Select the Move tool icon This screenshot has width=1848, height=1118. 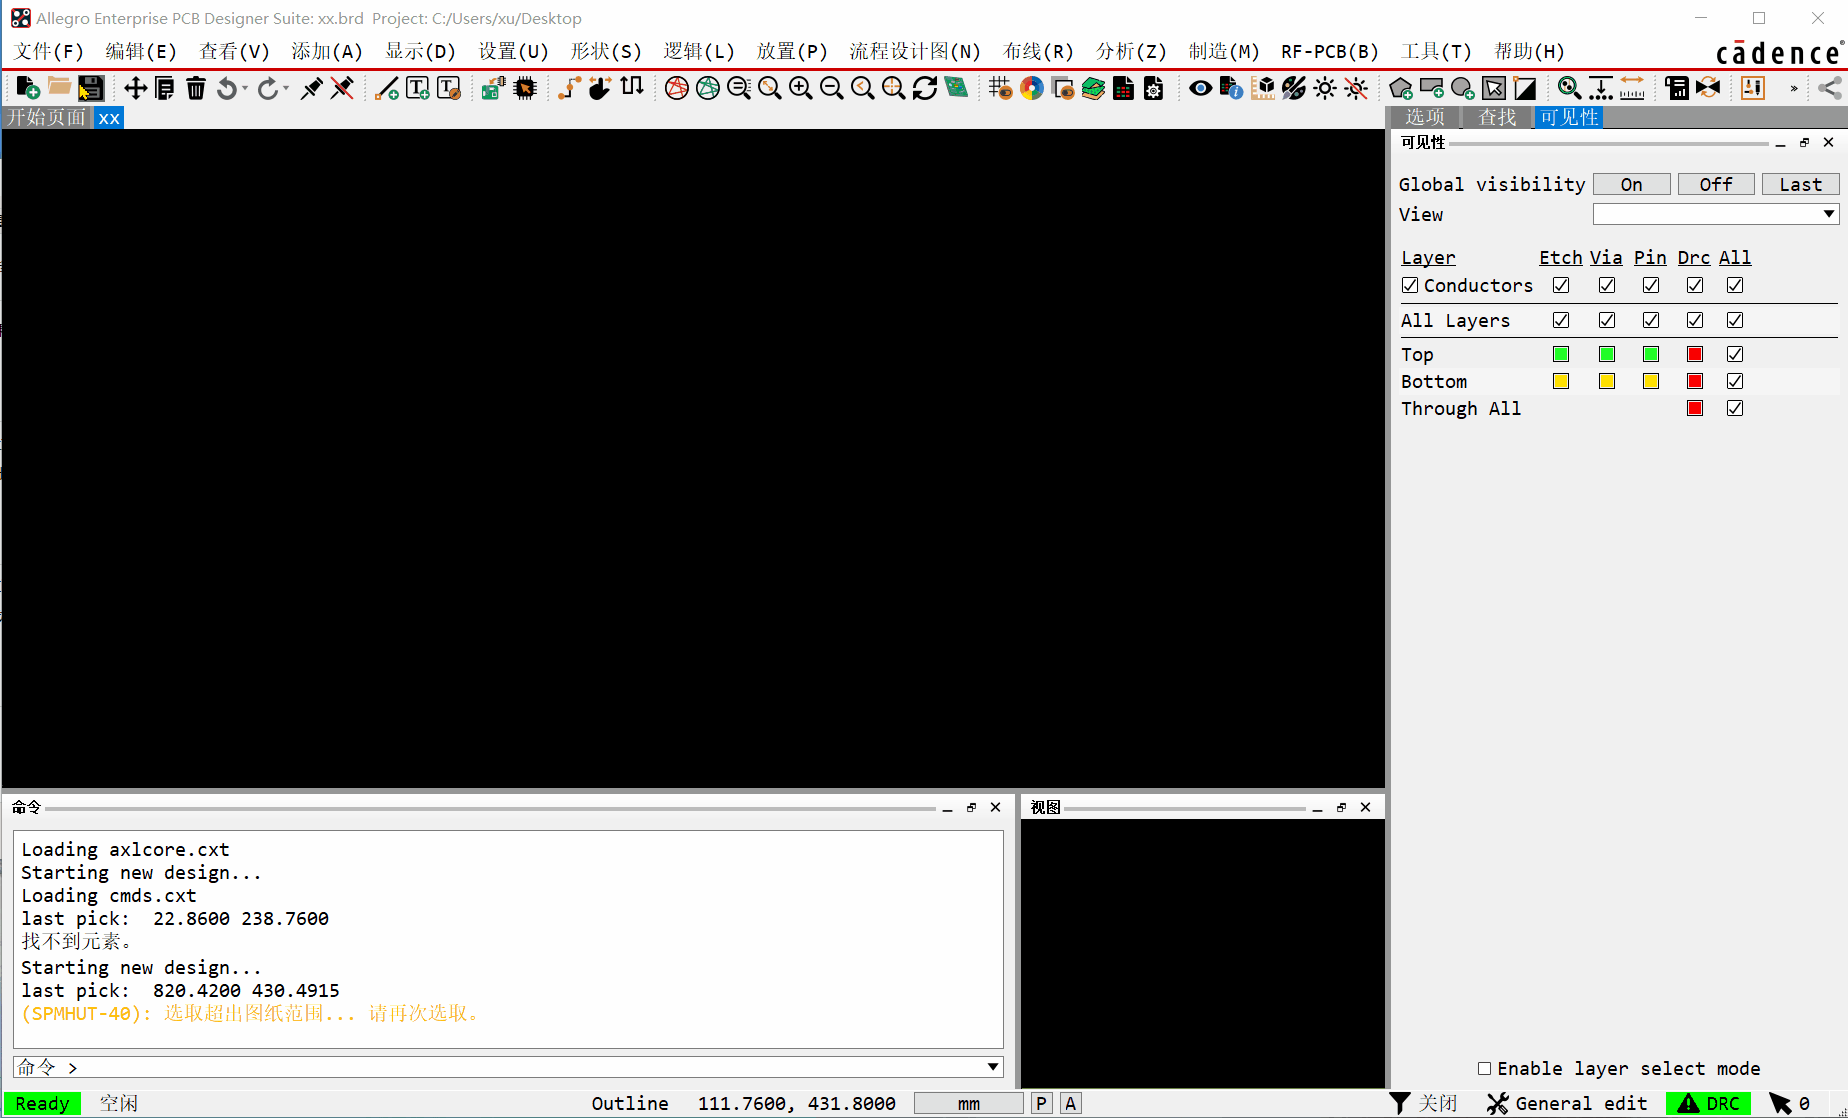point(135,89)
